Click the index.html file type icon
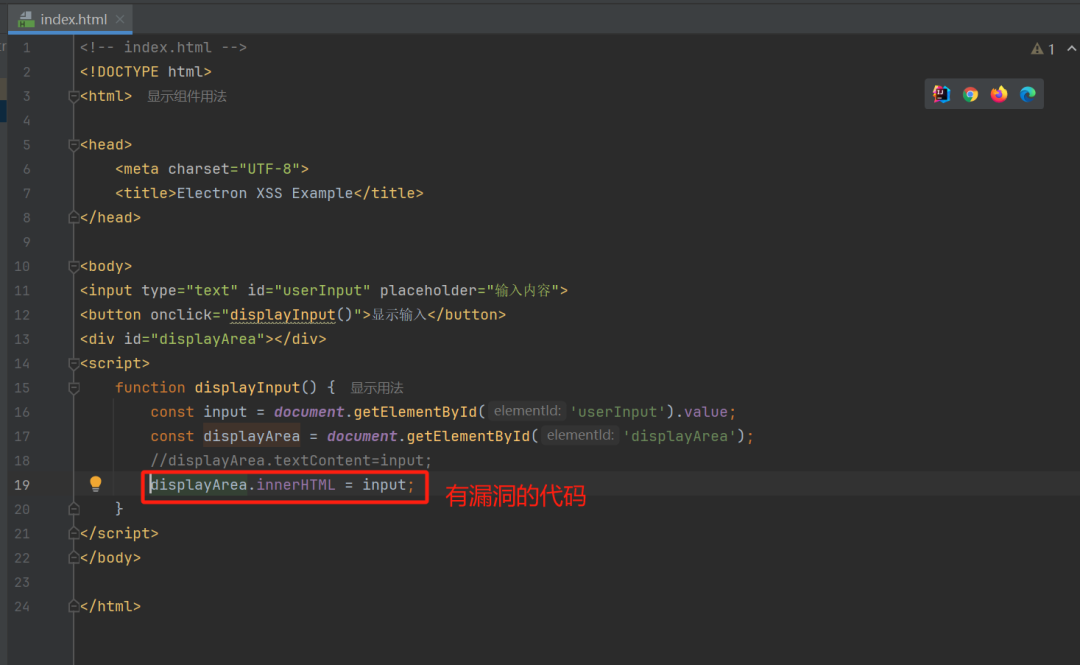Image resolution: width=1080 pixels, height=665 pixels. [x=26, y=19]
